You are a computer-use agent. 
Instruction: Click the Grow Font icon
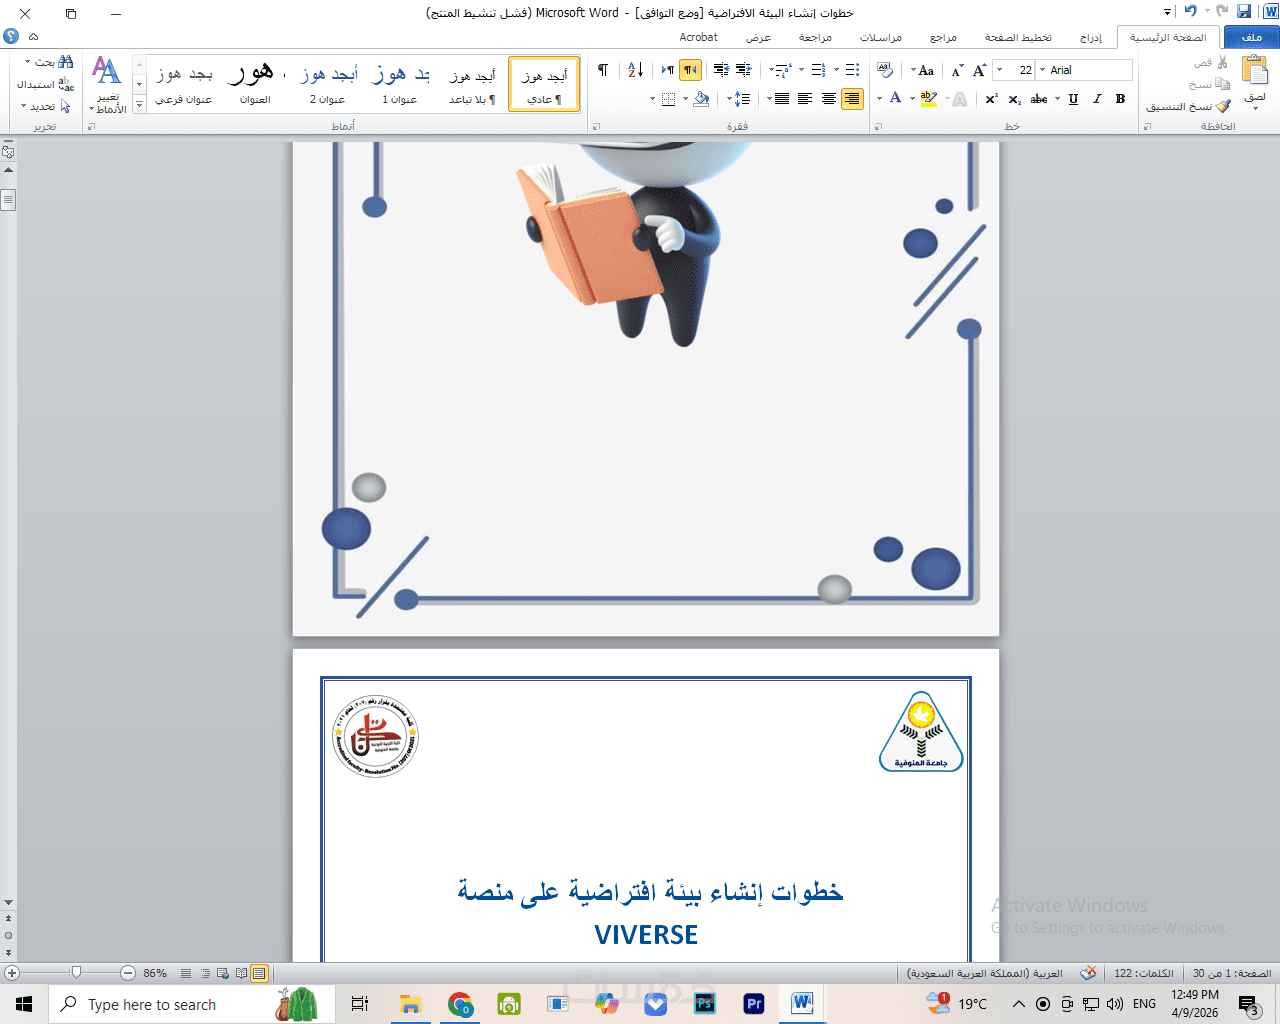coord(979,70)
